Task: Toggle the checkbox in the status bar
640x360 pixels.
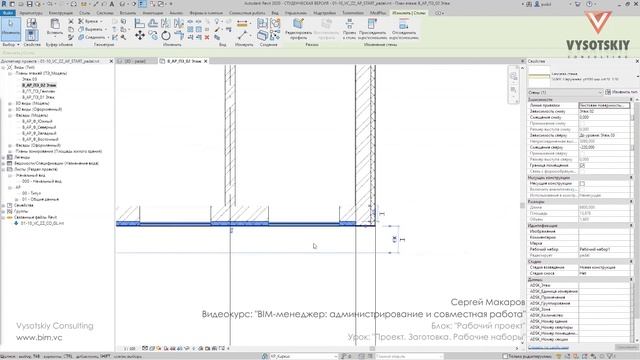Action: pyautogui.click(x=505, y=356)
